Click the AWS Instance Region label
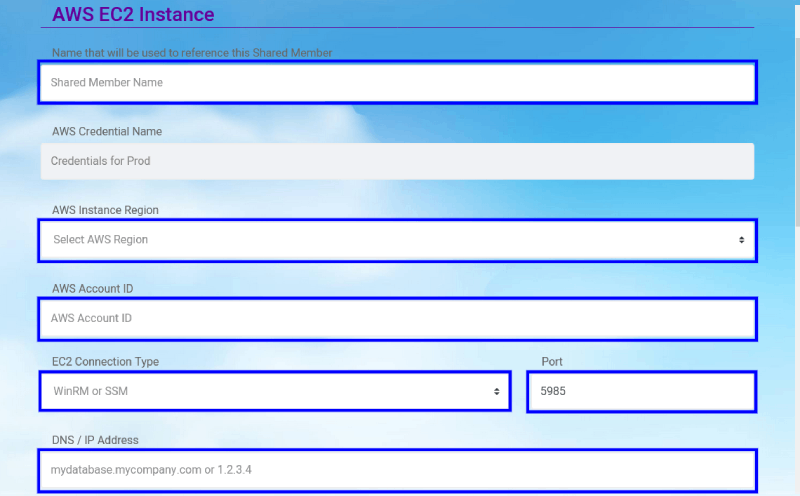This screenshot has height=496, width=800. pyautogui.click(x=105, y=210)
